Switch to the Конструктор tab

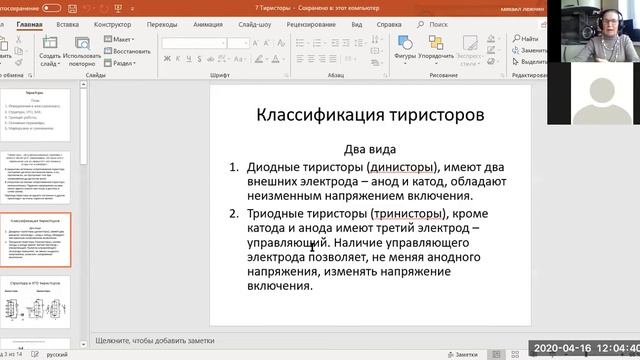coord(113,24)
